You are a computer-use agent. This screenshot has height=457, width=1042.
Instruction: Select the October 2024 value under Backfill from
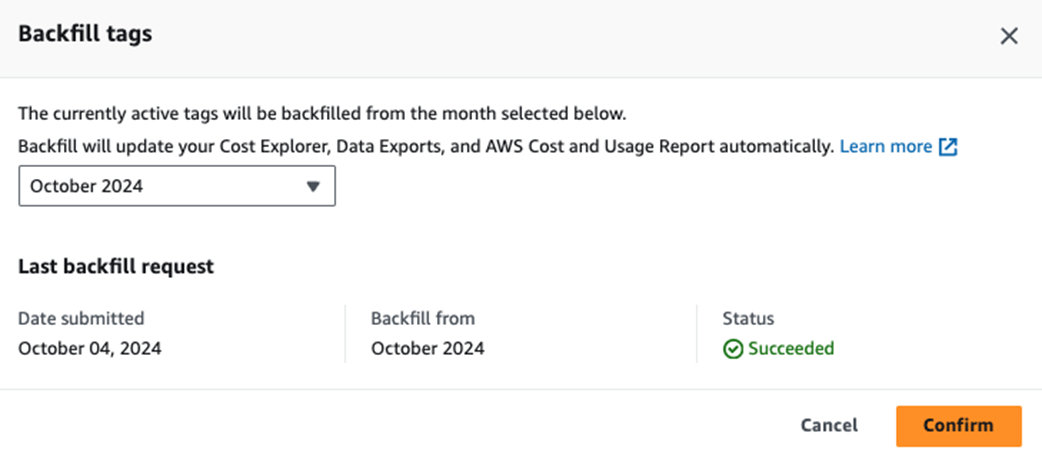427,348
